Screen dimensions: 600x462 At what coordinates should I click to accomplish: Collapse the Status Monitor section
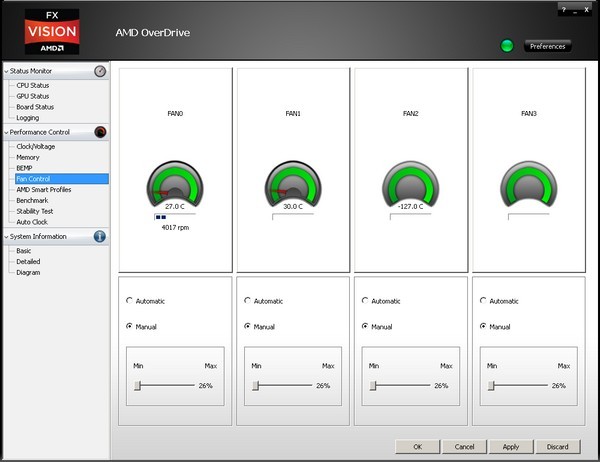pos(4,72)
